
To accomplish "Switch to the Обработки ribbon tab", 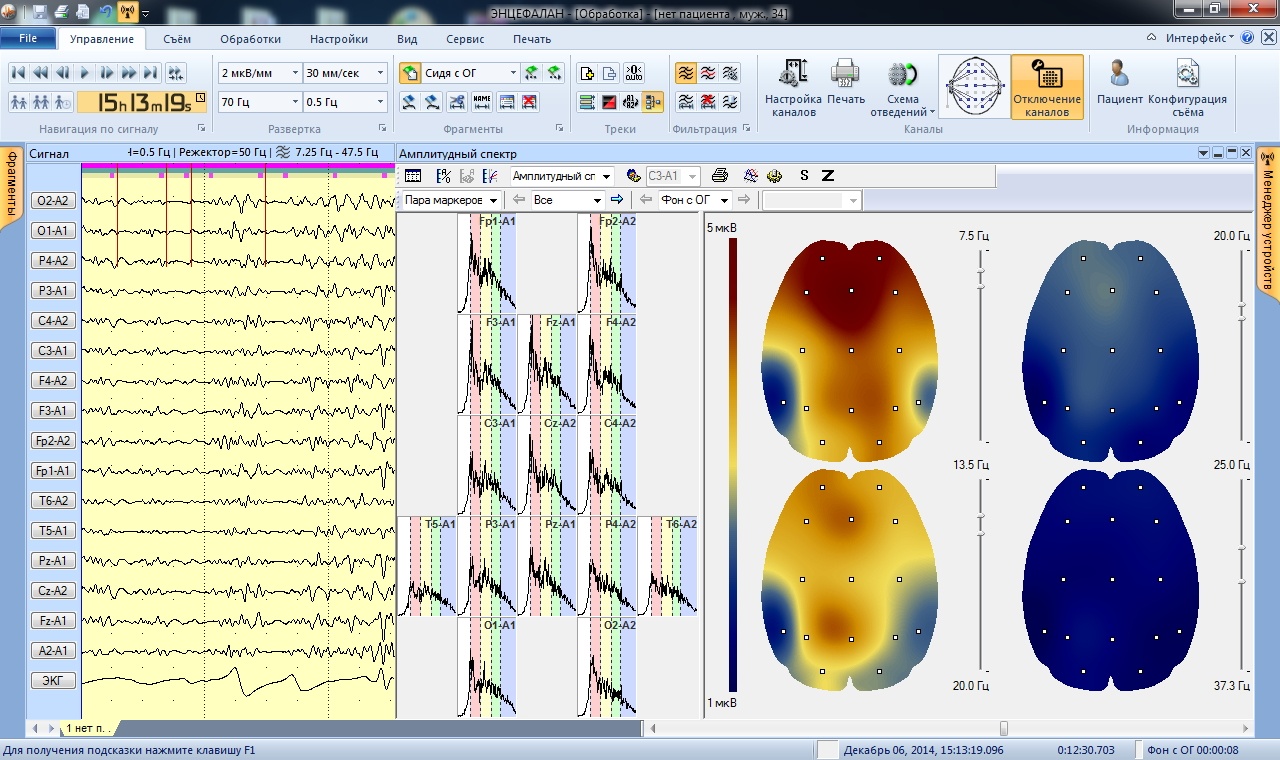I will point(250,39).
